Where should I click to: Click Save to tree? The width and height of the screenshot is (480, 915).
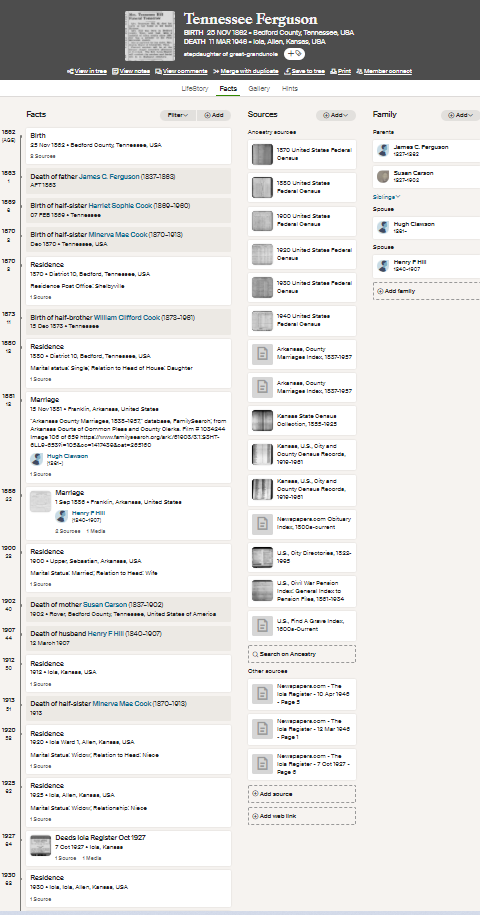click(x=304, y=71)
